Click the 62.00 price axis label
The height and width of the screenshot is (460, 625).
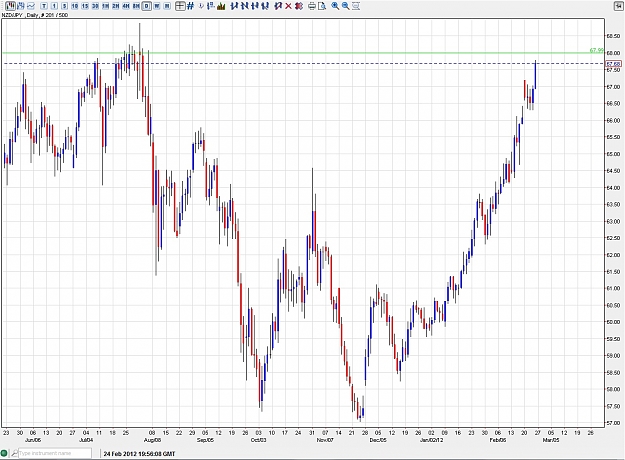pyautogui.click(x=613, y=255)
